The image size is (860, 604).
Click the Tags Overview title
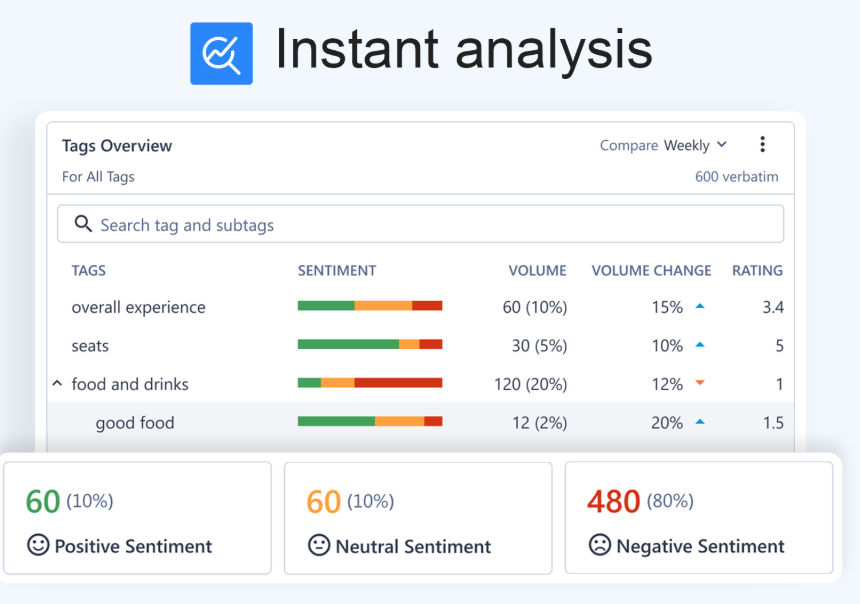[x=116, y=145]
